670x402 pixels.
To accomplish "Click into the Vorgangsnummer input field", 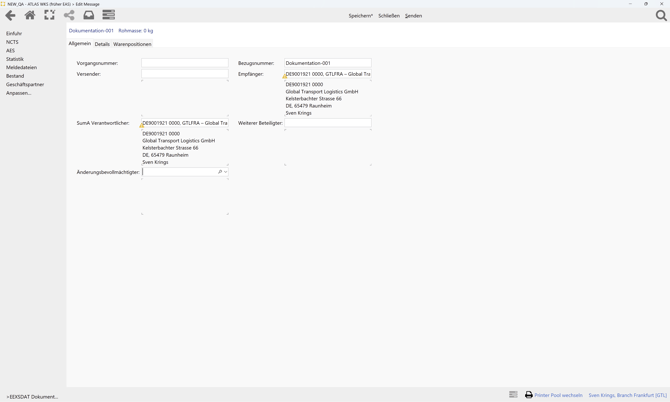I will (x=185, y=63).
